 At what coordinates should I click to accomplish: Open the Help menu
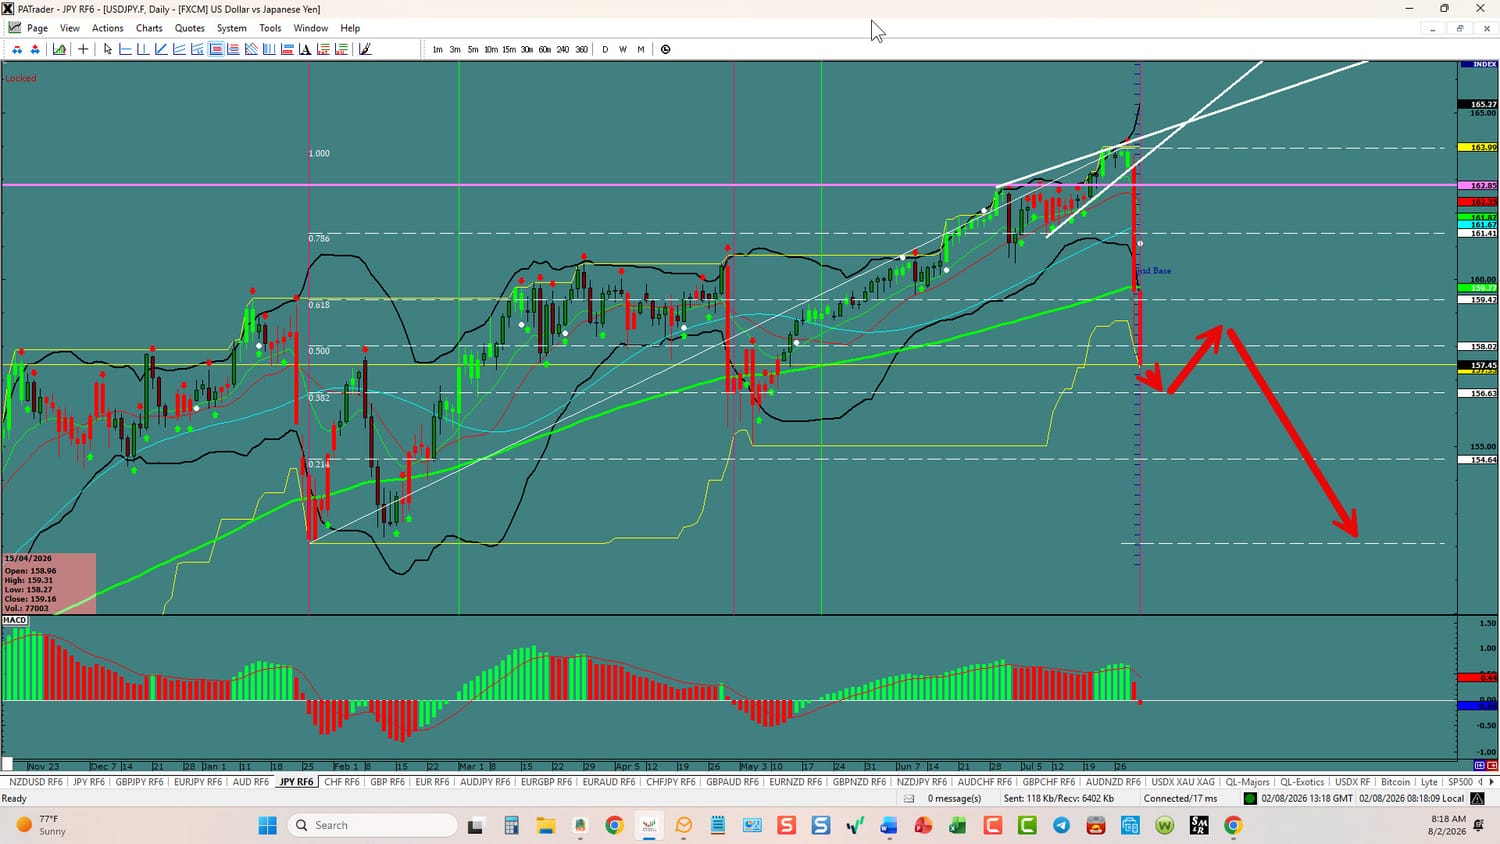tap(350, 28)
